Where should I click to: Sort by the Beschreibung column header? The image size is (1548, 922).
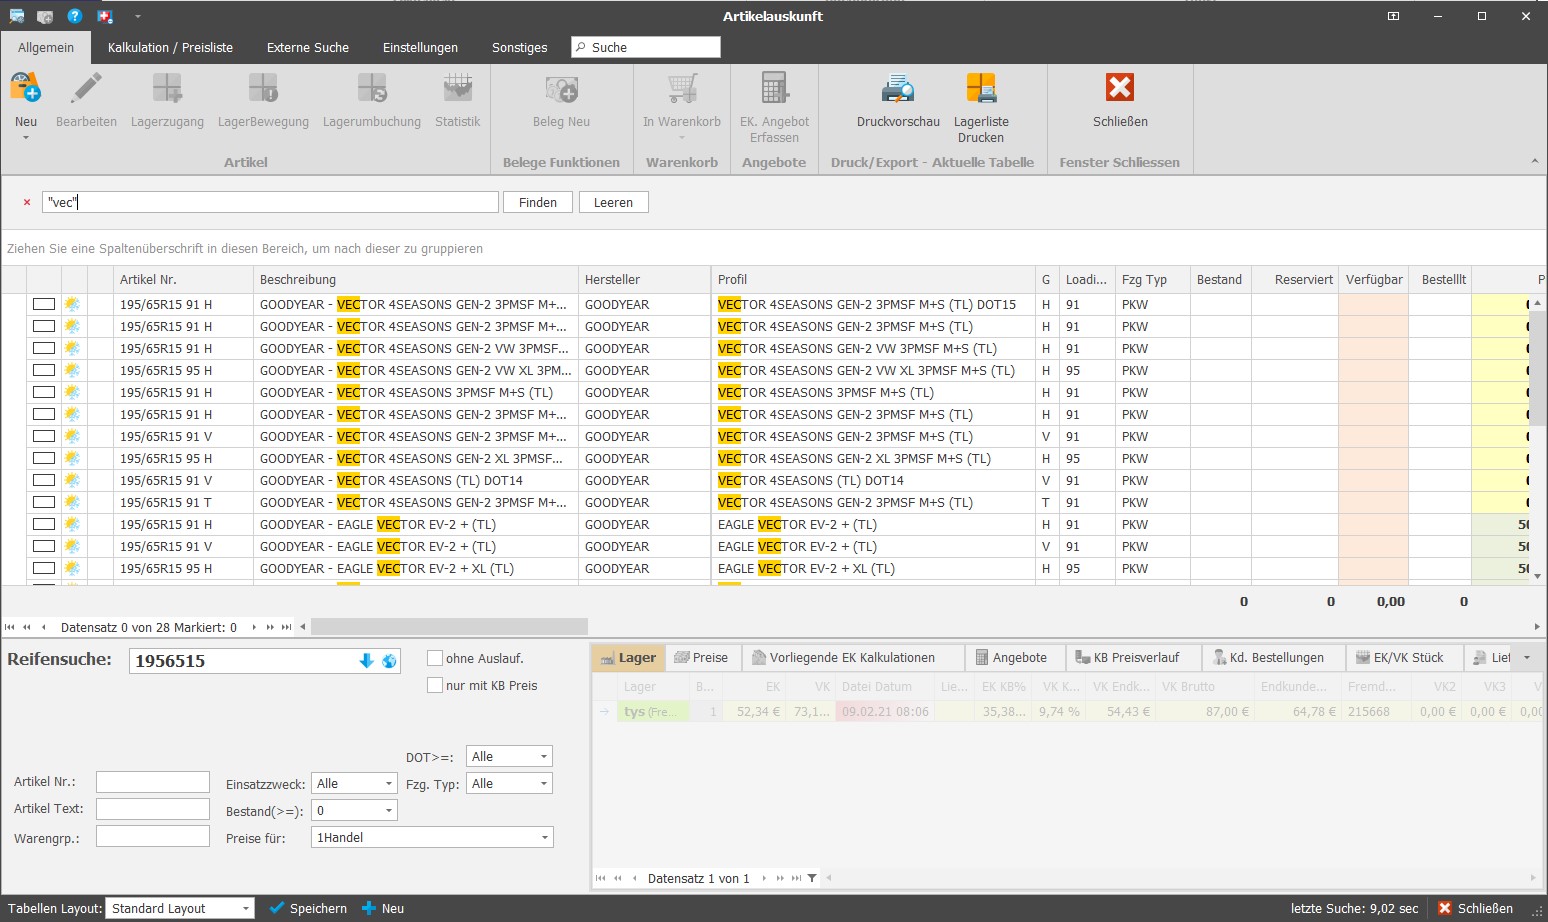point(415,279)
